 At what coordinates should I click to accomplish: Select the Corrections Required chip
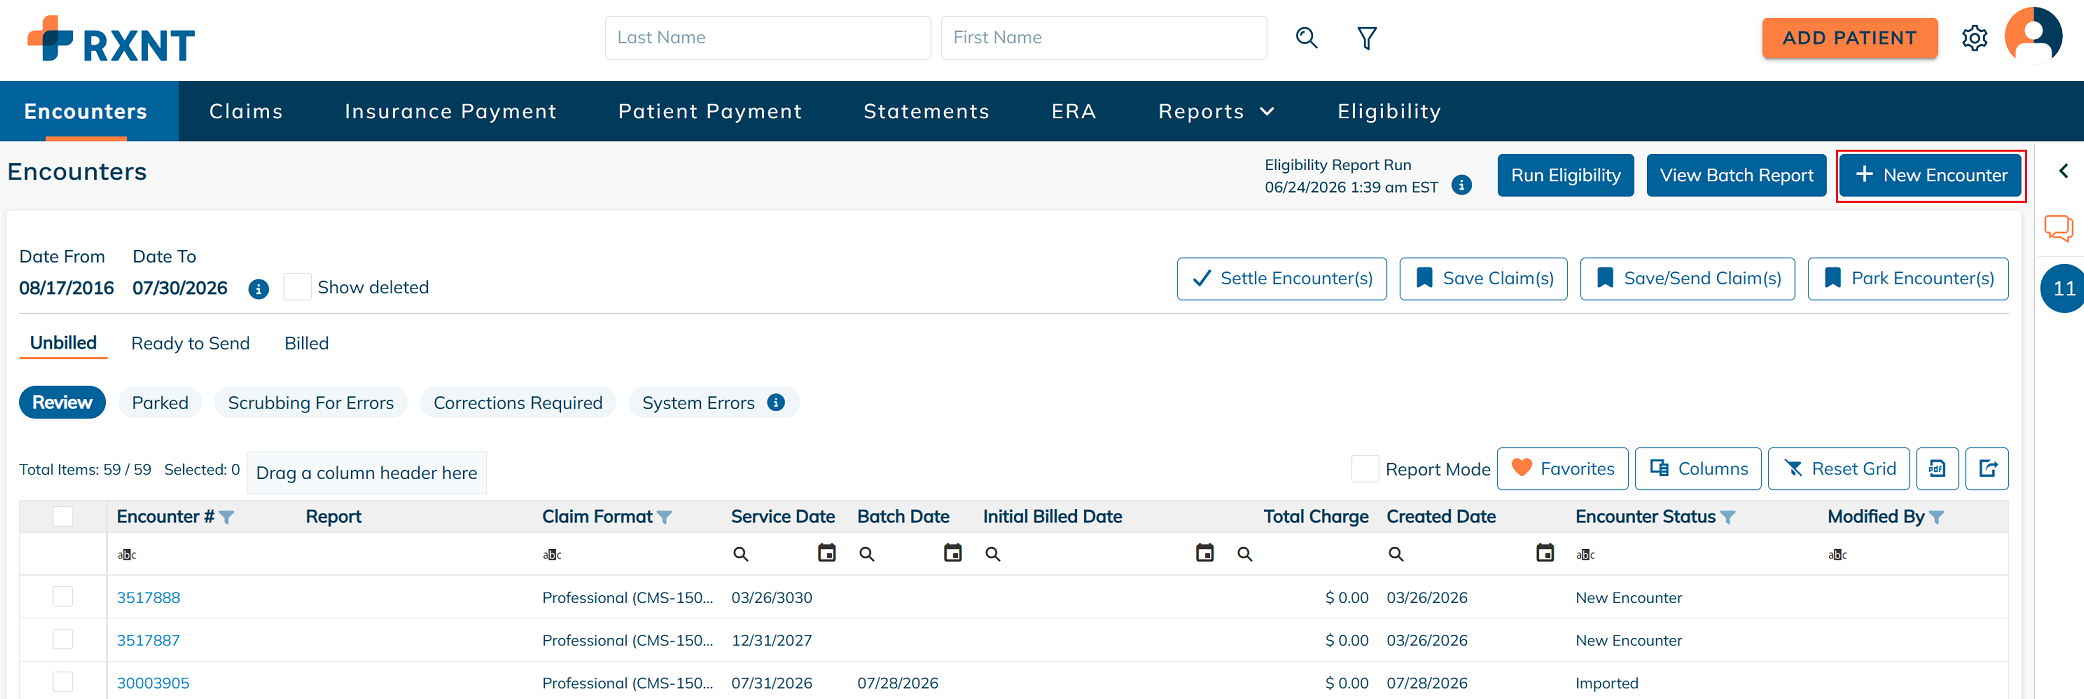click(x=518, y=402)
